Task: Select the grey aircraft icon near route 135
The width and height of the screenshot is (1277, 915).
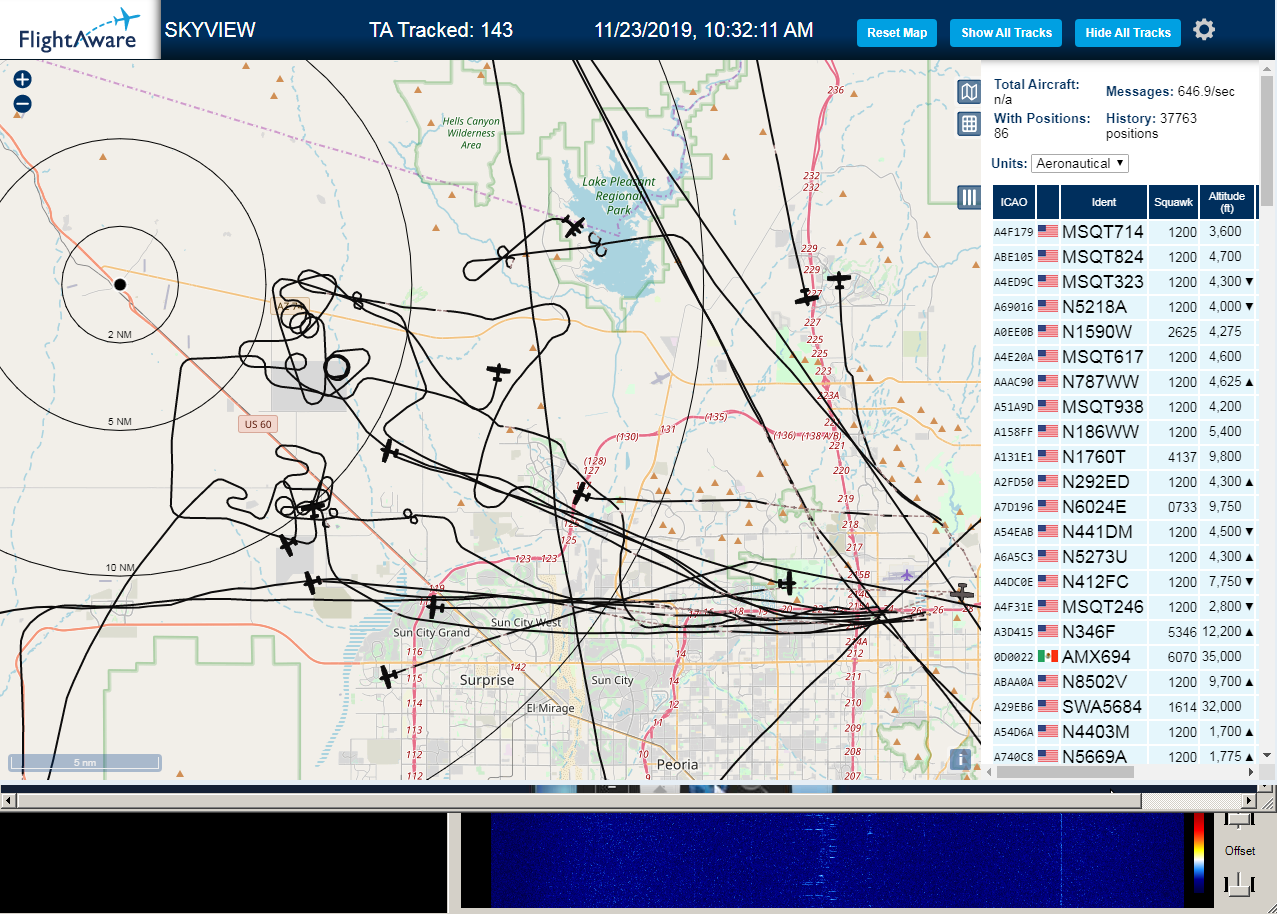Action: click(658, 378)
